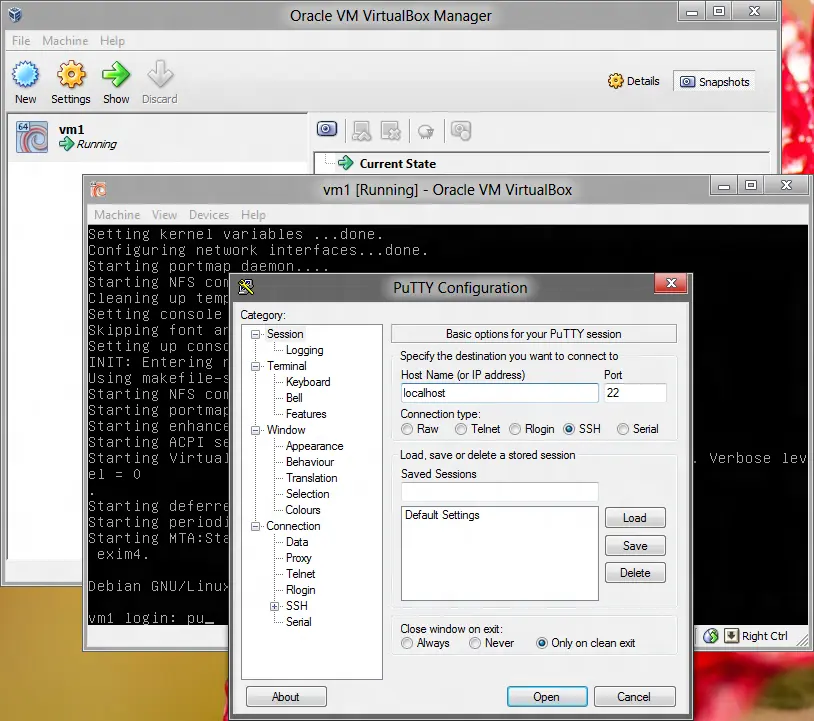
Task: Click the Discard toolbar icon
Action: click(160, 75)
